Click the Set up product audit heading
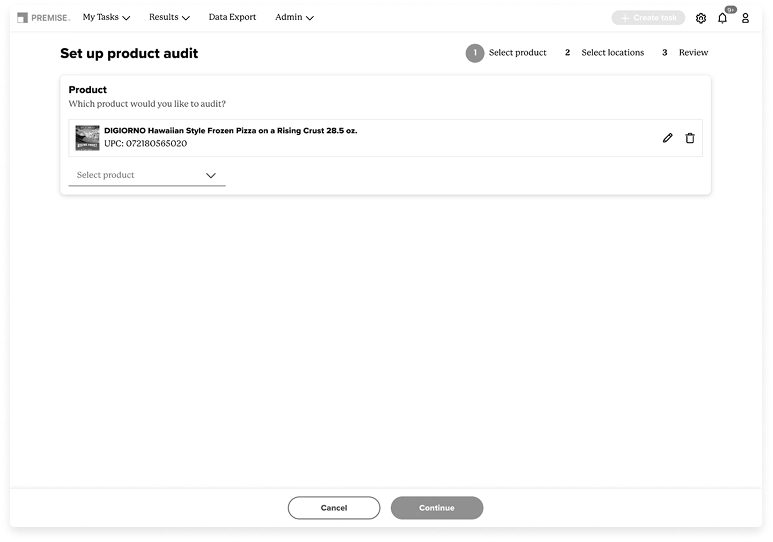Image resolution: width=773 pixels, height=542 pixels. point(129,53)
